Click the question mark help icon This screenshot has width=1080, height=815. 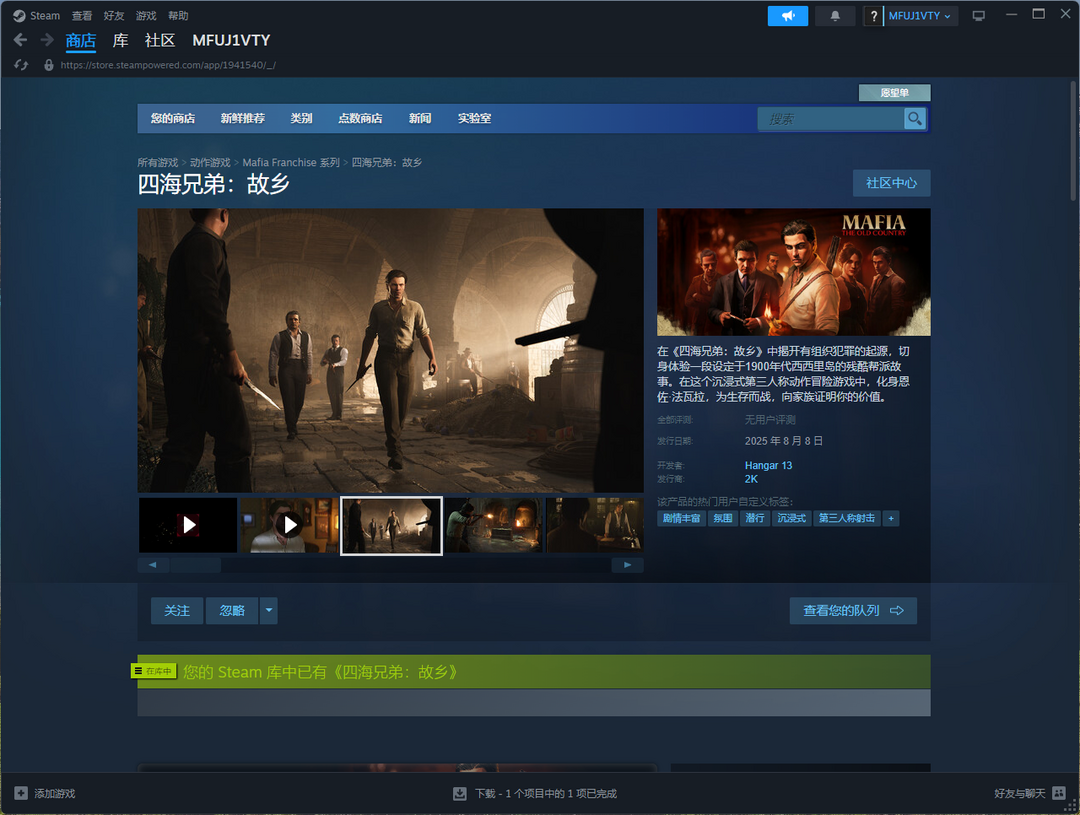(x=873, y=16)
